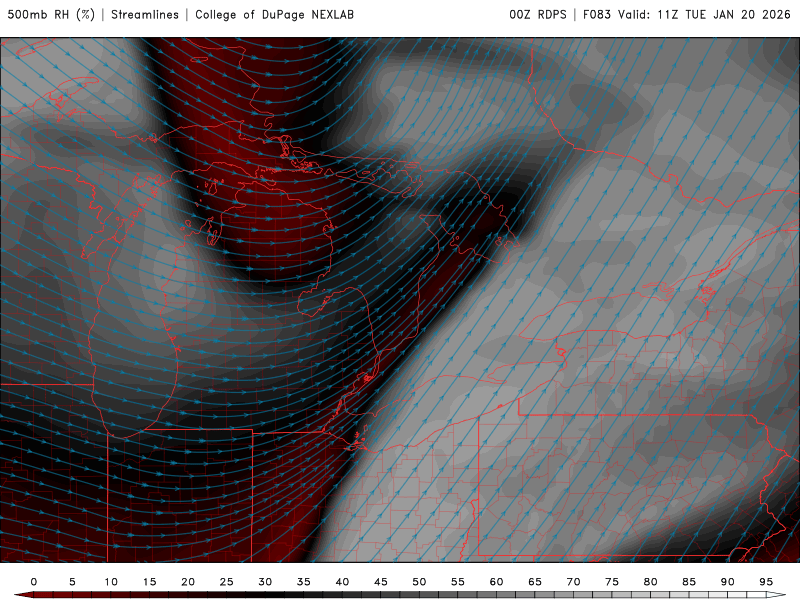Click the "500mb RH (%)" title text

[x=51, y=14]
